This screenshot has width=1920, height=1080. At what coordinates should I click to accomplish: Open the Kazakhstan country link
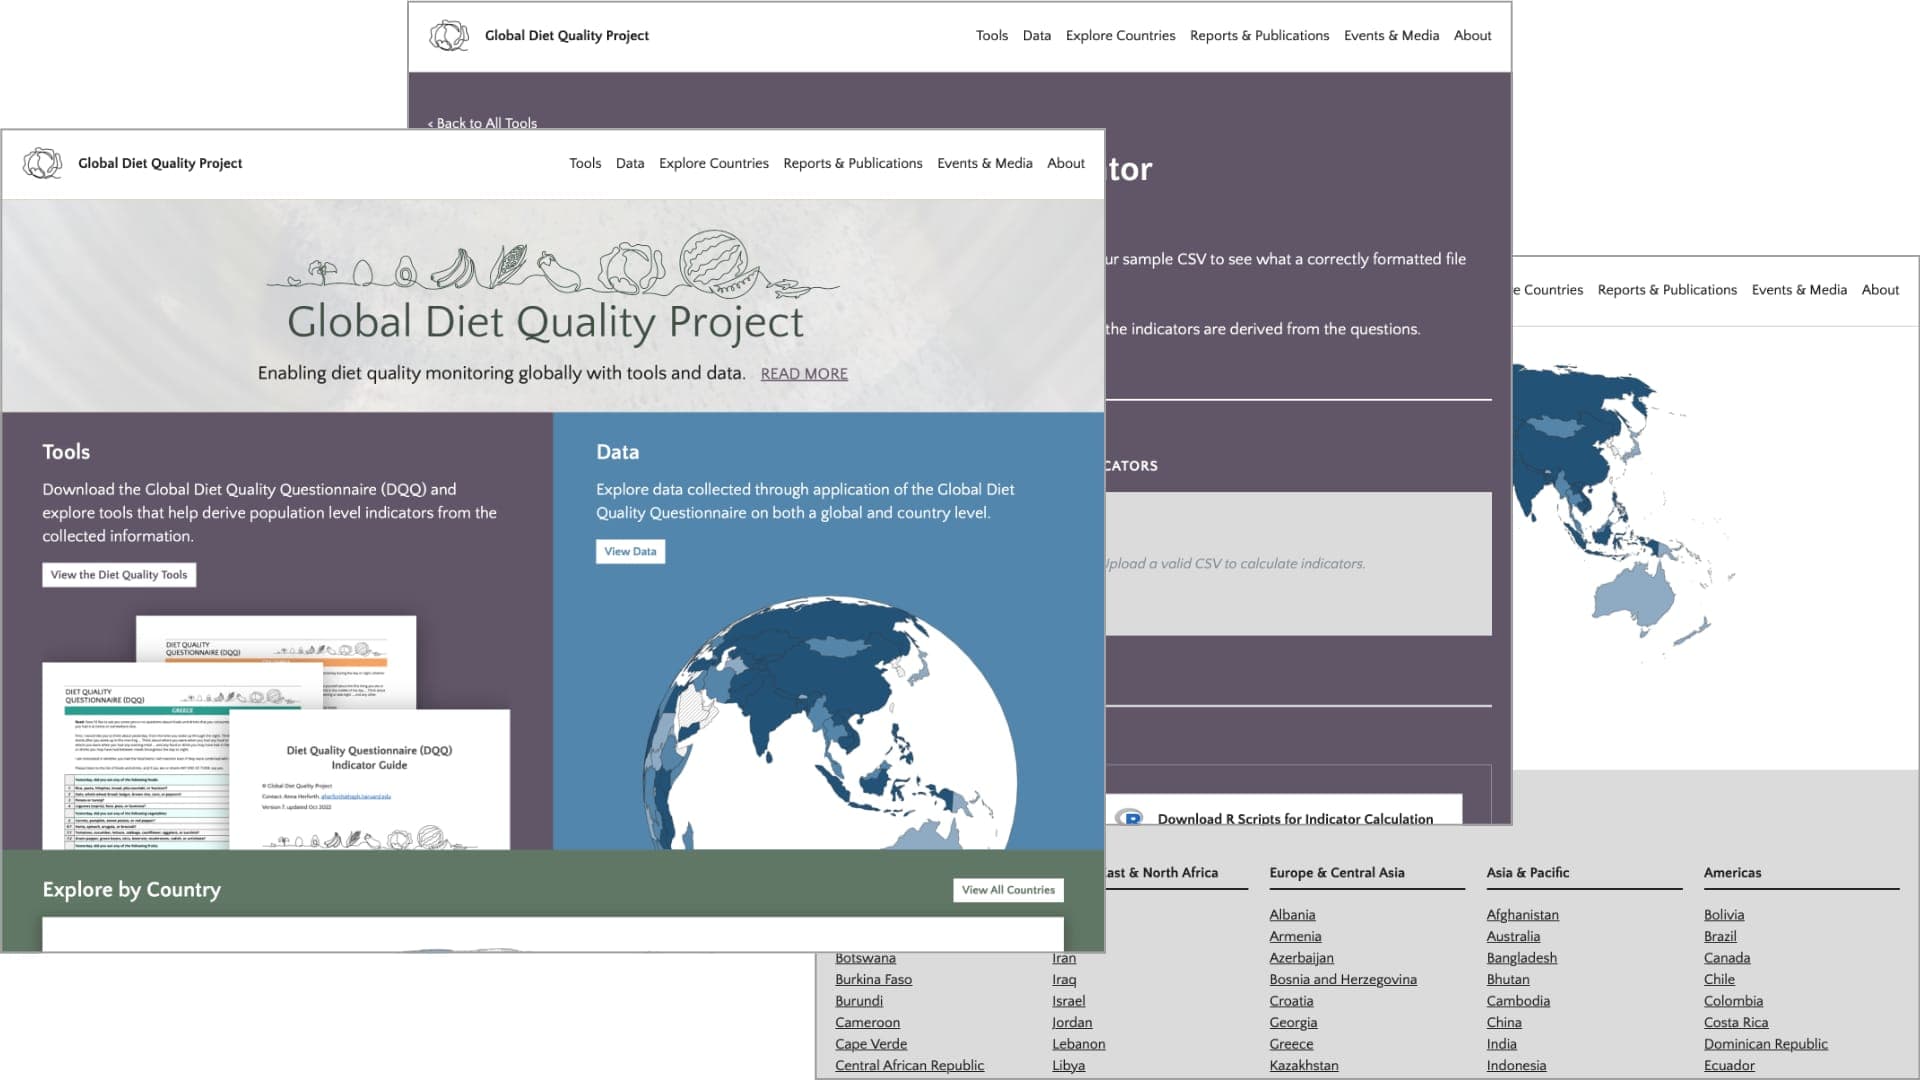1304,1066
